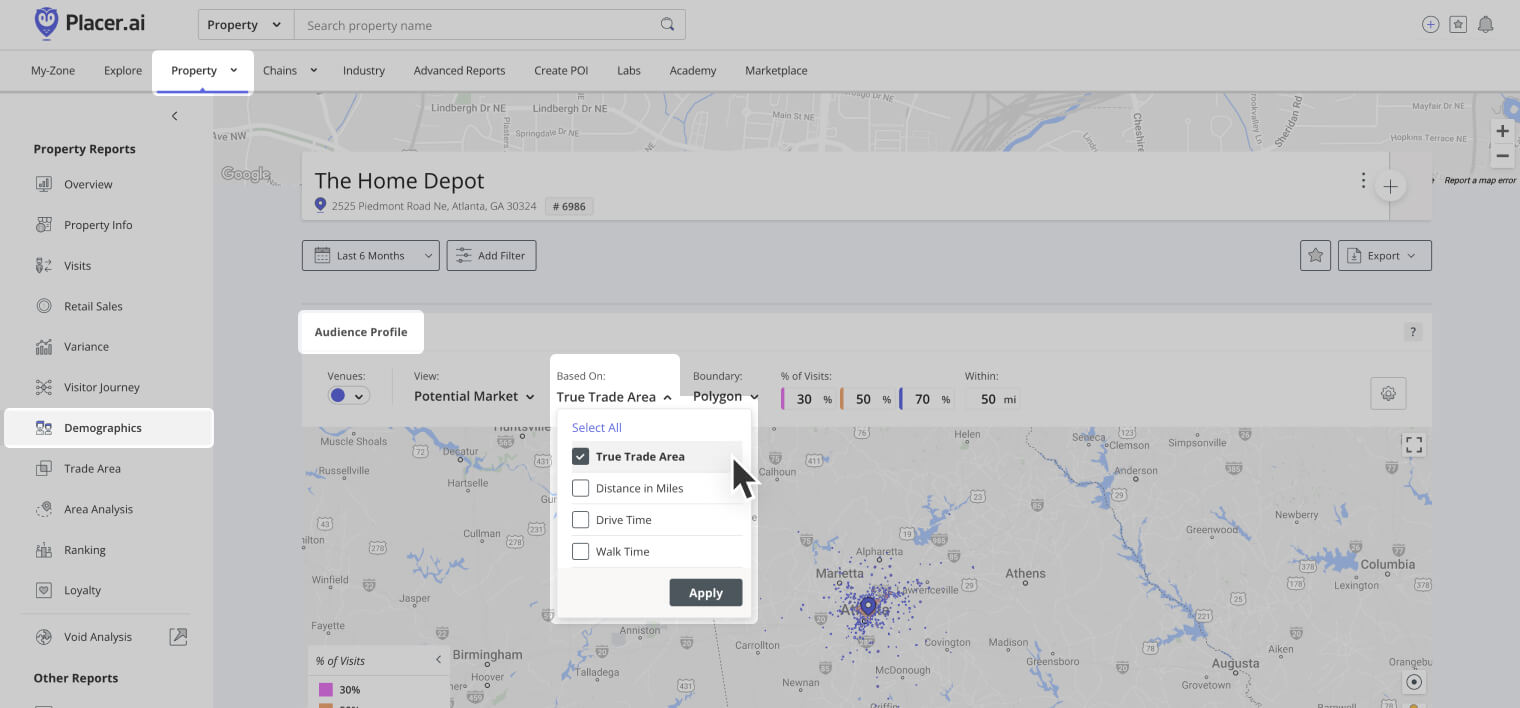
Task: Open the Export dropdown
Action: (x=1385, y=256)
